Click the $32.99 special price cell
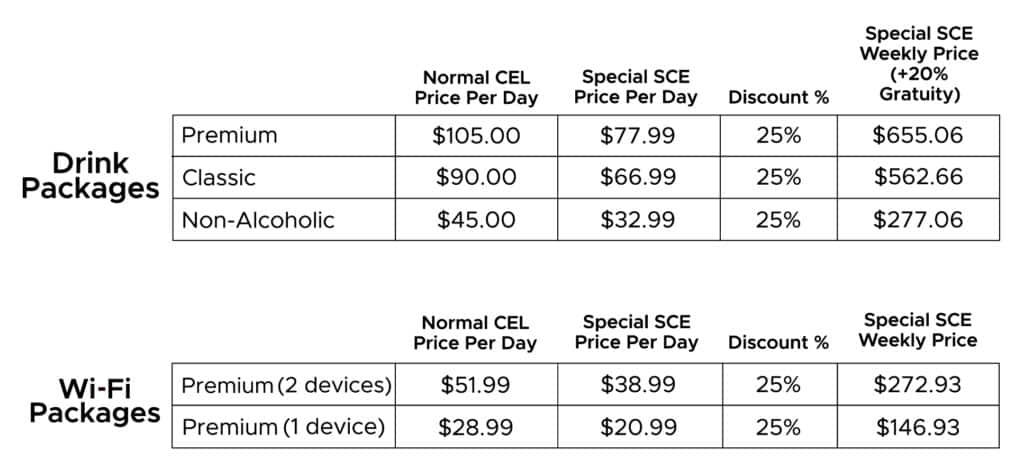Screen dimensions: 1024x460 click(638, 221)
